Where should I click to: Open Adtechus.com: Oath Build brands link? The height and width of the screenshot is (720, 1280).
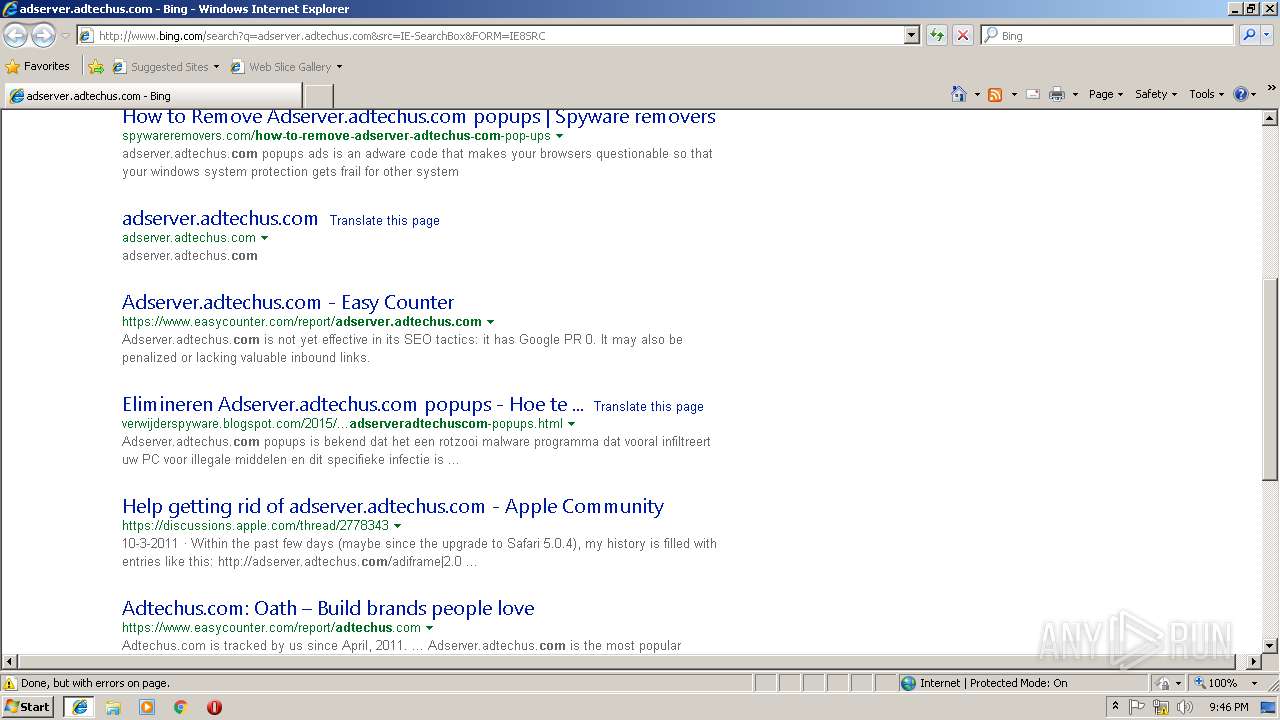click(x=328, y=608)
